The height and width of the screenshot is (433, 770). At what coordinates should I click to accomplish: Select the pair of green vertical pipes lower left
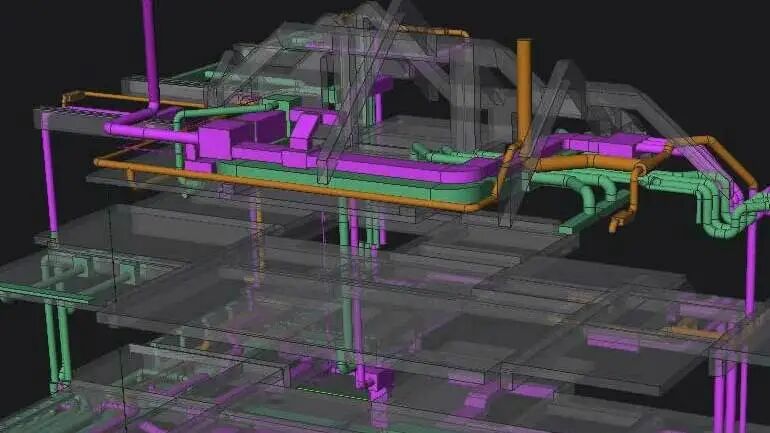click(x=58, y=344)
